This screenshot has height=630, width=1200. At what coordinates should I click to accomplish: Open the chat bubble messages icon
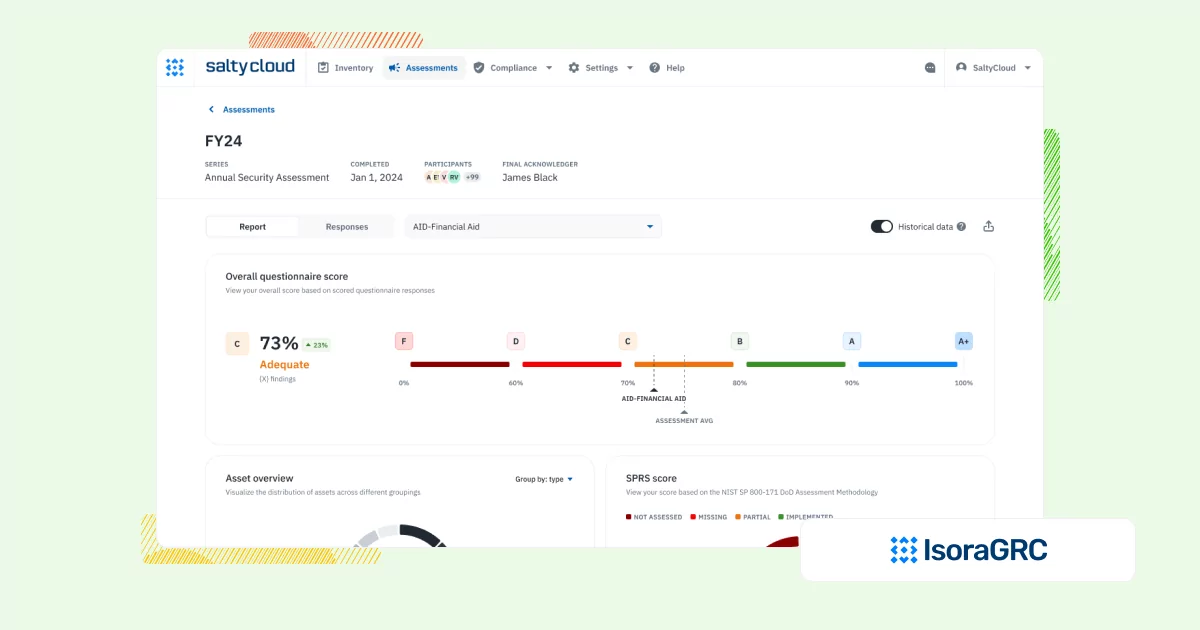click(x=930, y=68)
